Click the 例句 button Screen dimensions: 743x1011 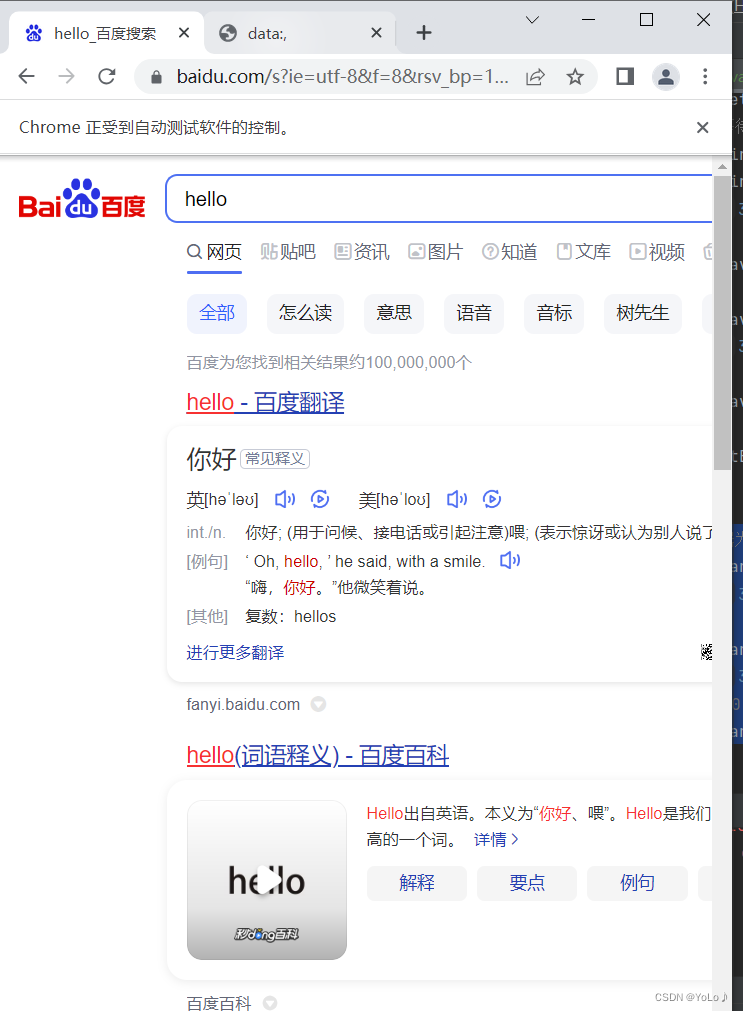point(637,883)
